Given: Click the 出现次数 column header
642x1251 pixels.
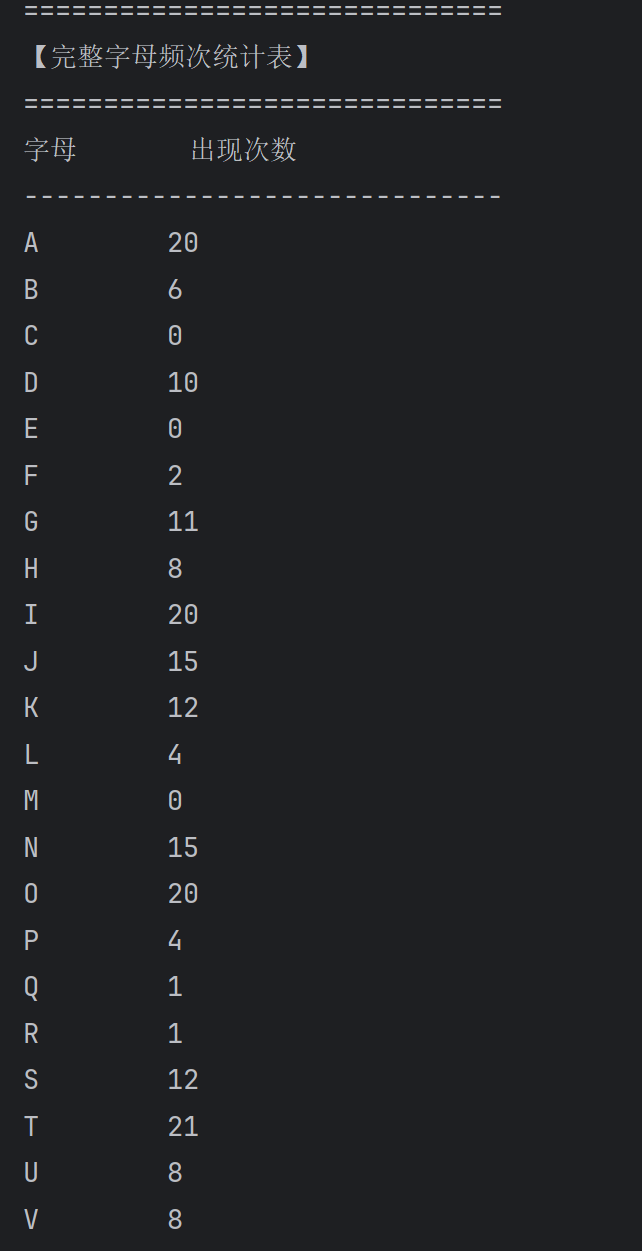Looking at the screenshot, I should point(244,150).
